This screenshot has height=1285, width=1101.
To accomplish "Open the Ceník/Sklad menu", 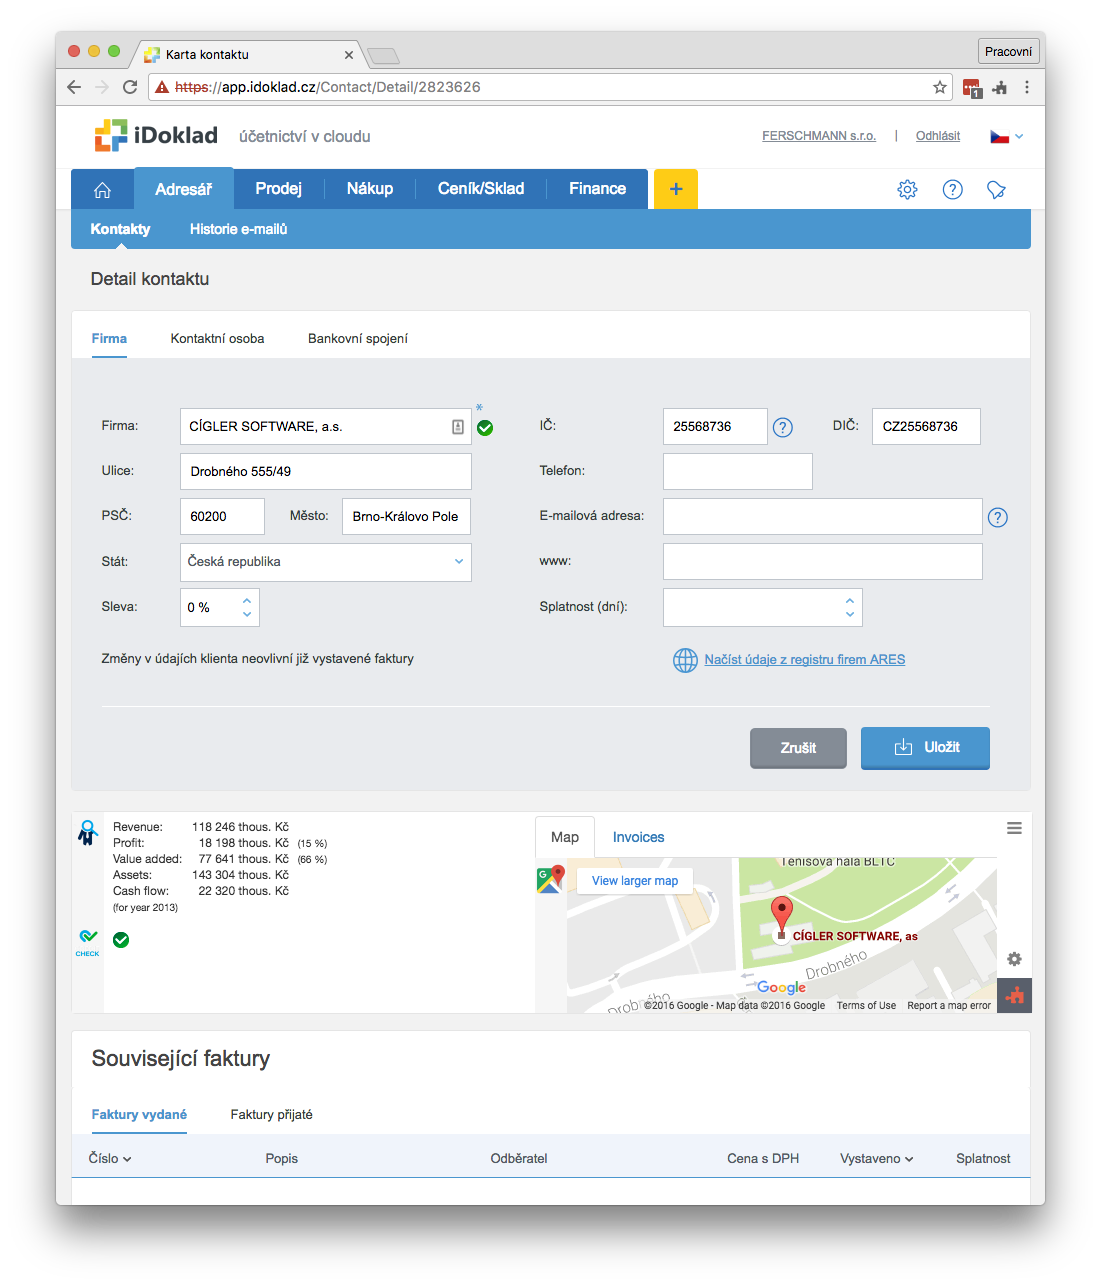I will (481, 189).
